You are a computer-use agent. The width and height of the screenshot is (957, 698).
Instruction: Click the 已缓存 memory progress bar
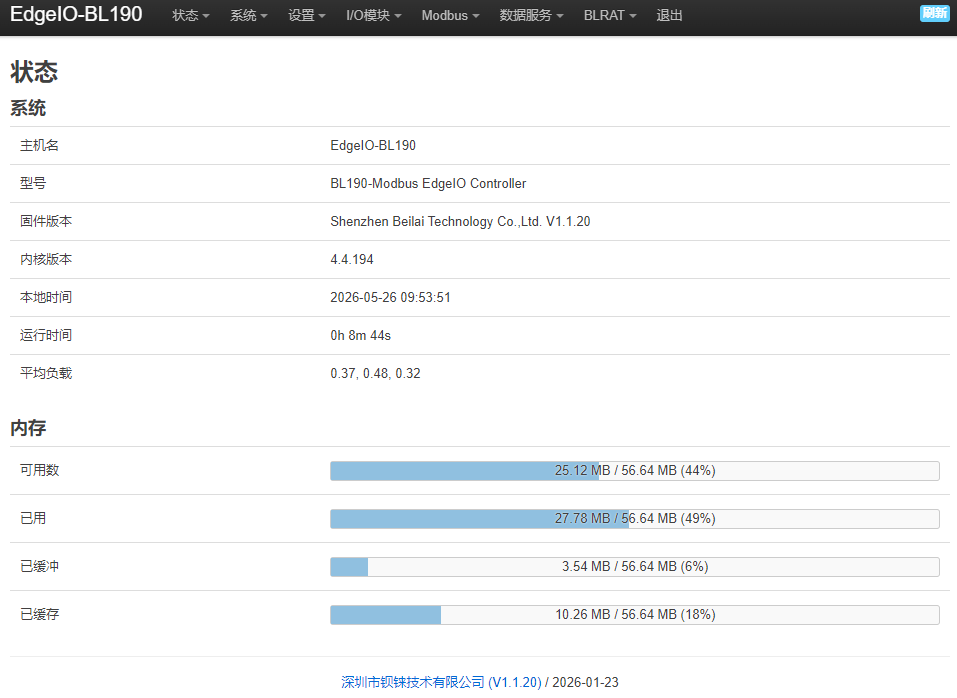pos(635,614)
